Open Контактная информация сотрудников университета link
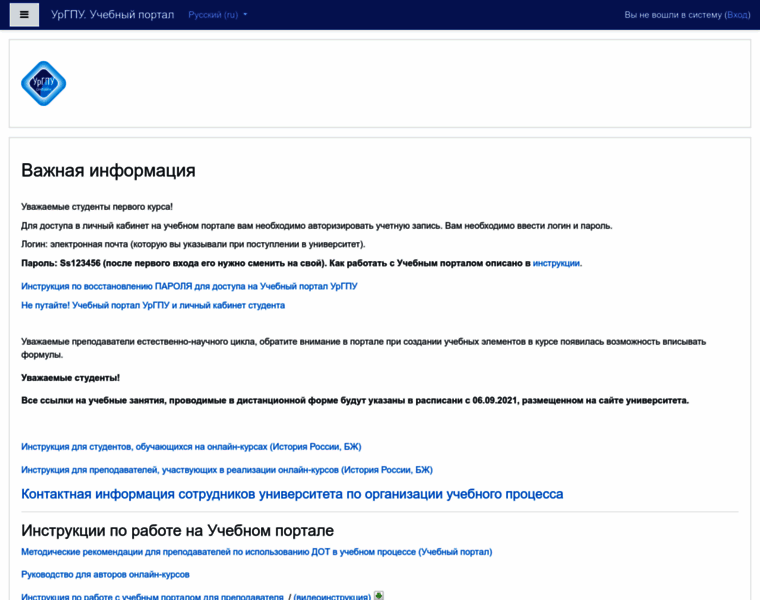This screenshot has height=600, width=760. coord(292,494)
